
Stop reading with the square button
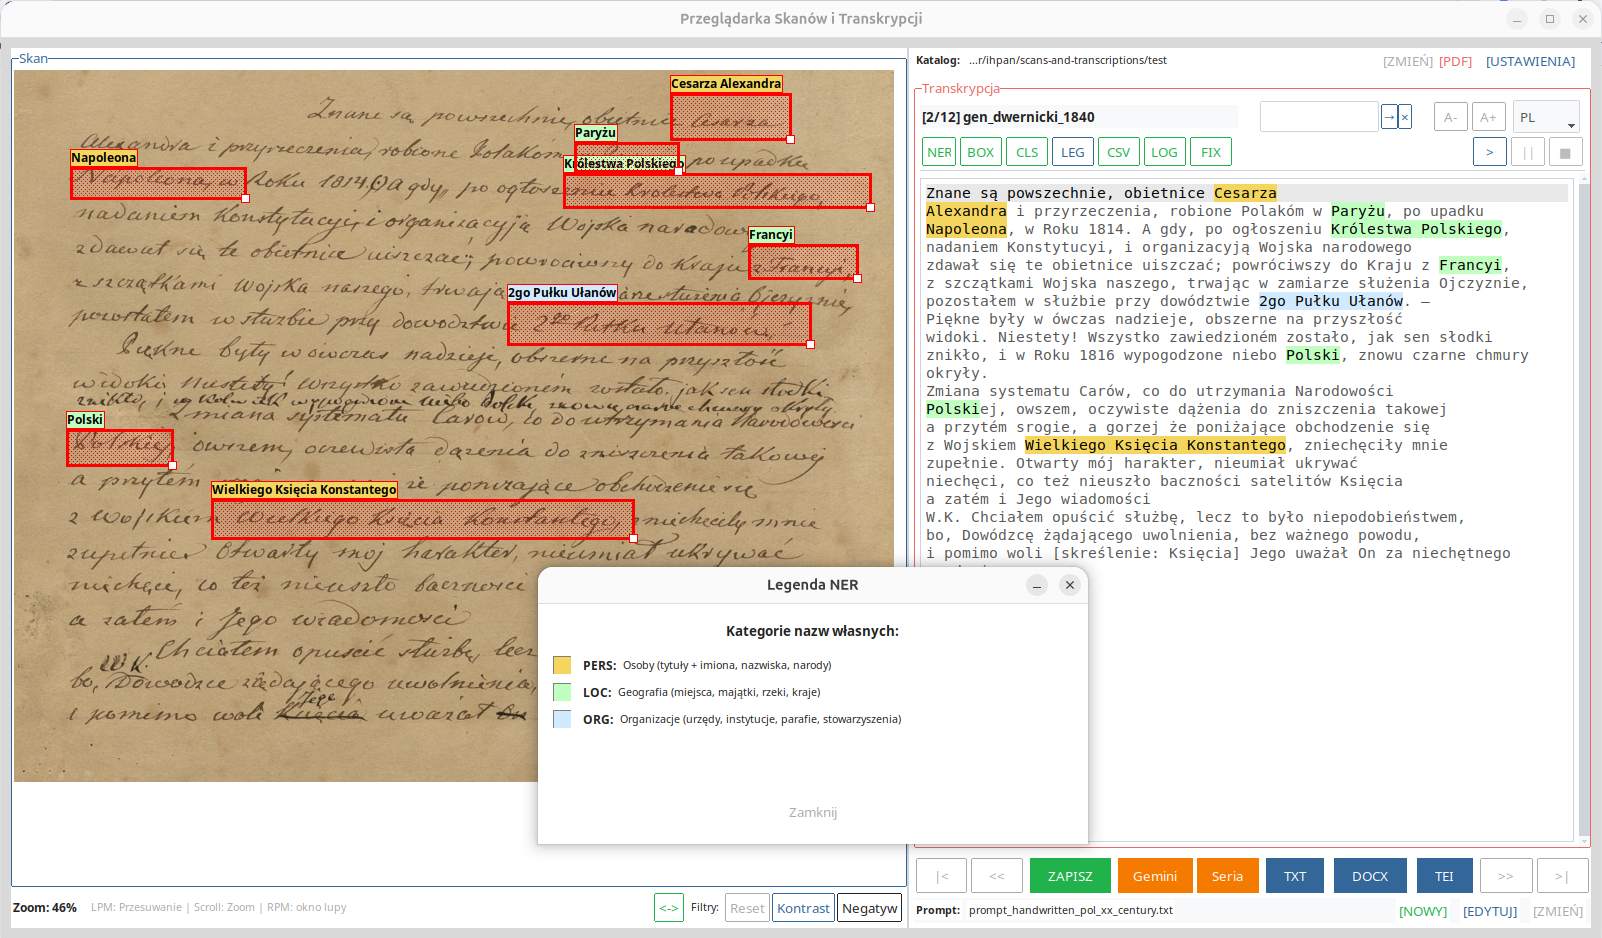[x=1565, y=152]
